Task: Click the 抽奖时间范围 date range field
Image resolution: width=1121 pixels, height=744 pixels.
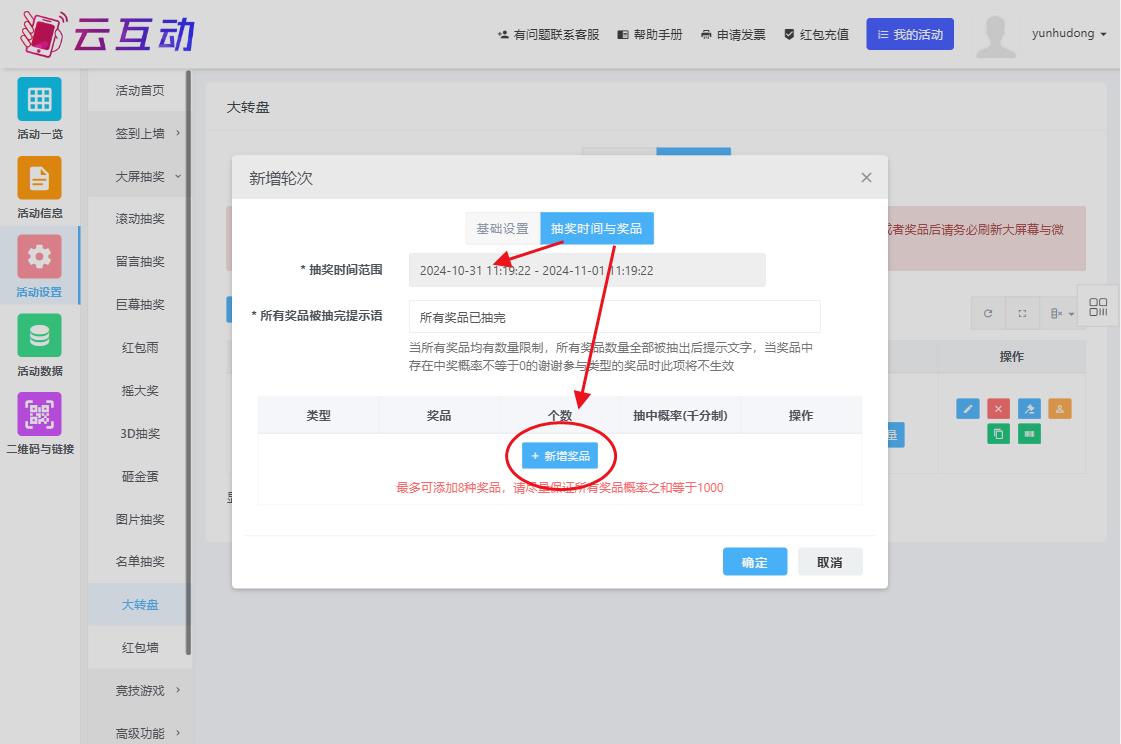Action: coord(587,270)
